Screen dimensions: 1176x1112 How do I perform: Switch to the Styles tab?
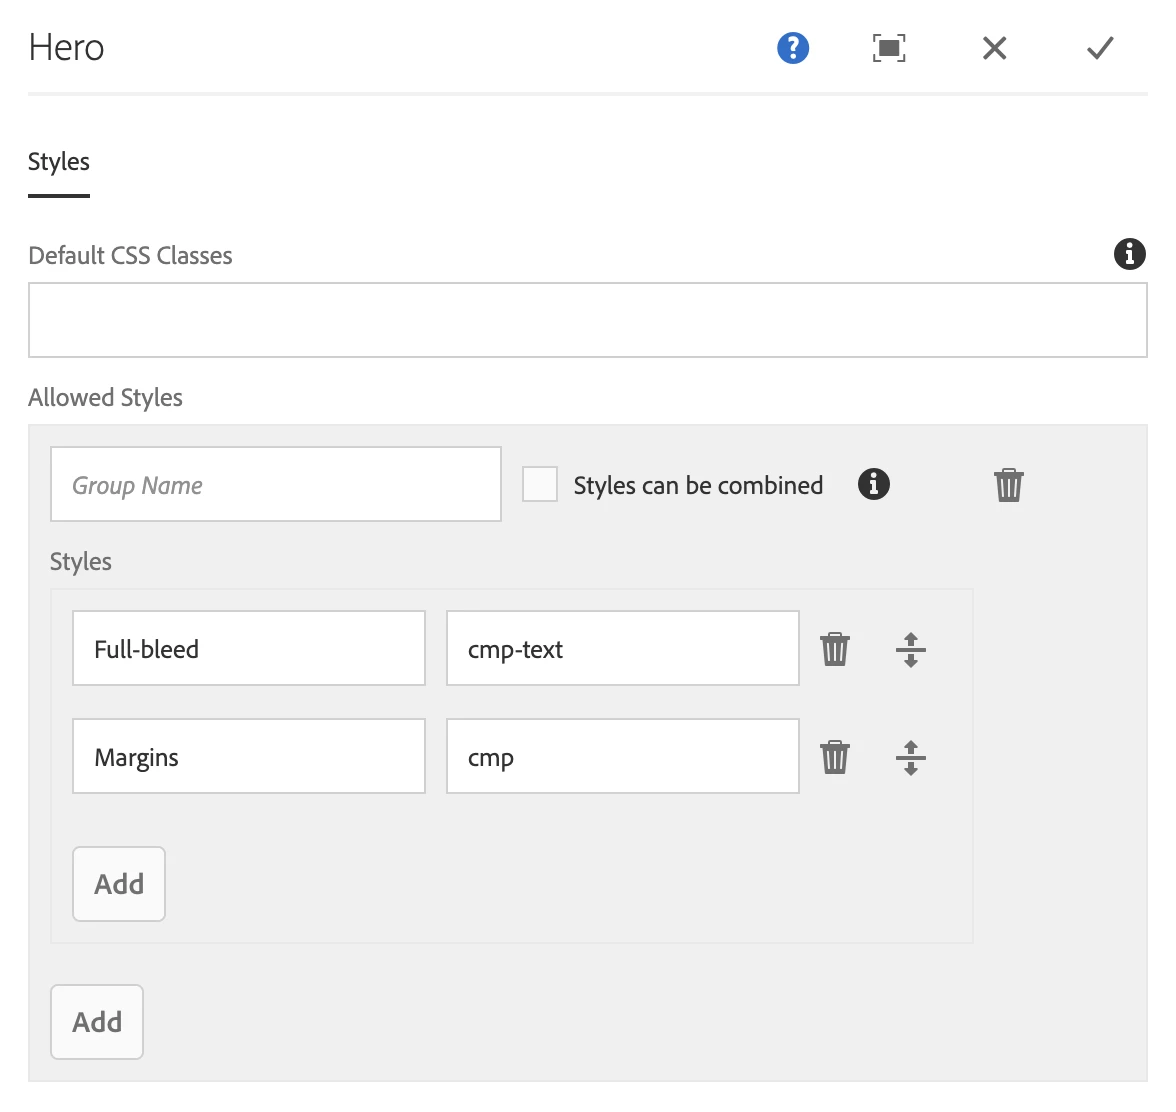(x=59, y=162)
